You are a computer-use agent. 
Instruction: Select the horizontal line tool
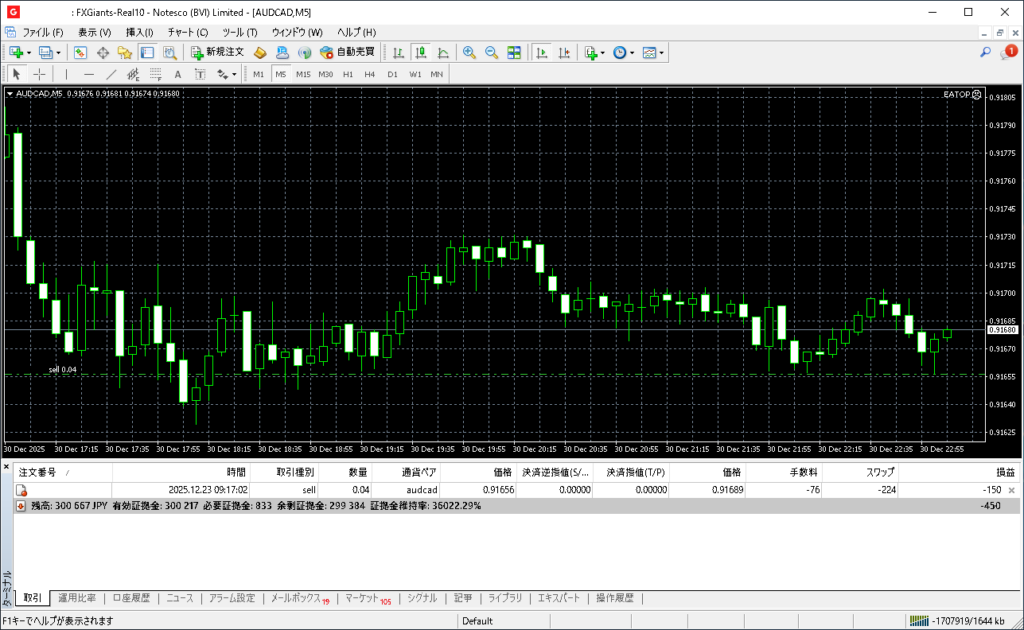coord(89,74)
